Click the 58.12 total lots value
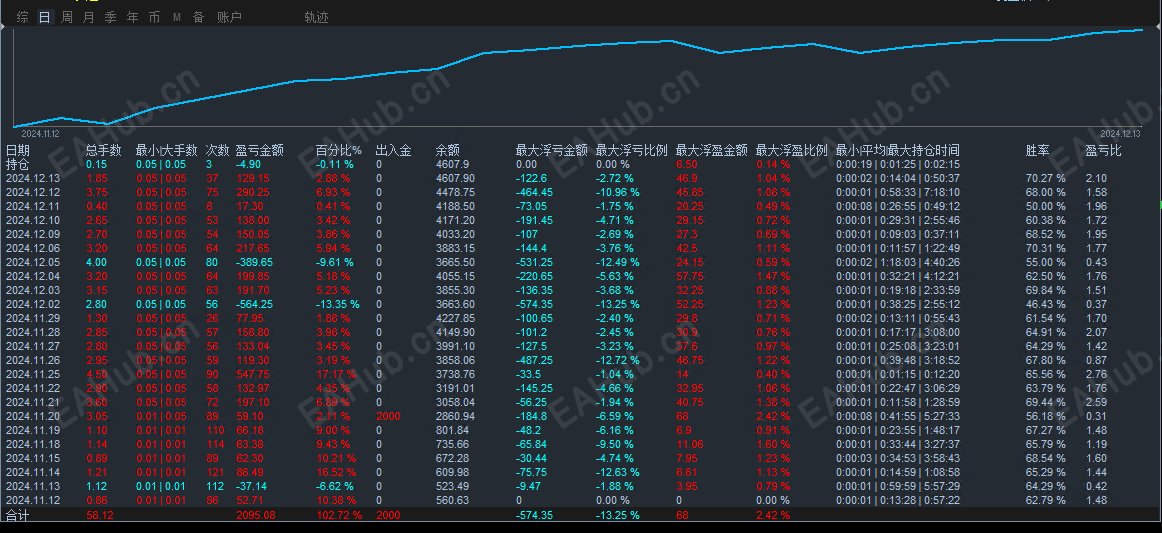Screen dimensions: 1162x533 coord(99,515)
